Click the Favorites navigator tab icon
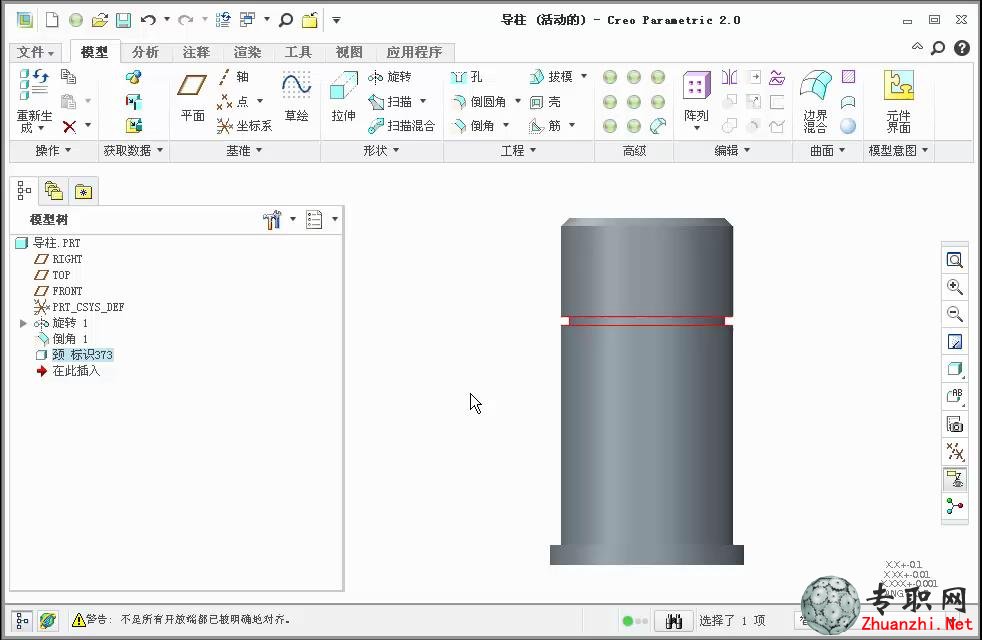This screenshot has height=640, width=982. point(83,192)
